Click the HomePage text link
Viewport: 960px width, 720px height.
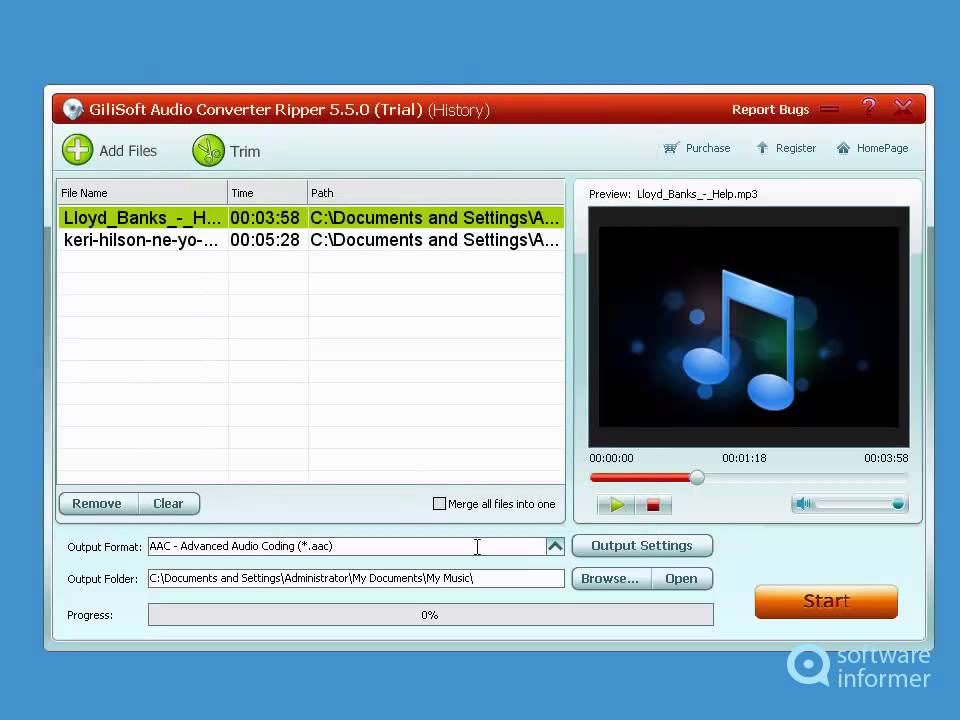(882, 148)
